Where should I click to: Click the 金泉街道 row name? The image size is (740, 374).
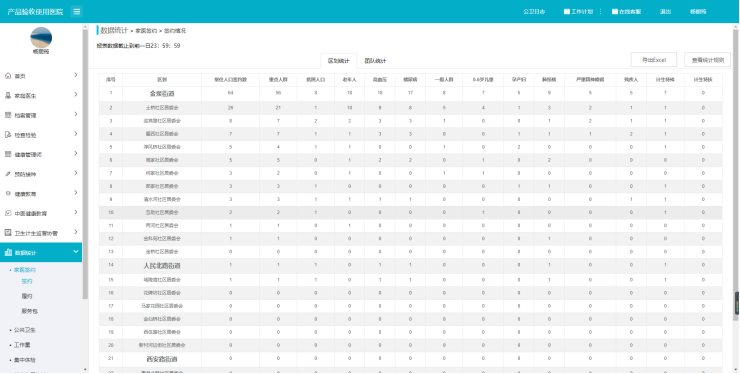point(162,94)
